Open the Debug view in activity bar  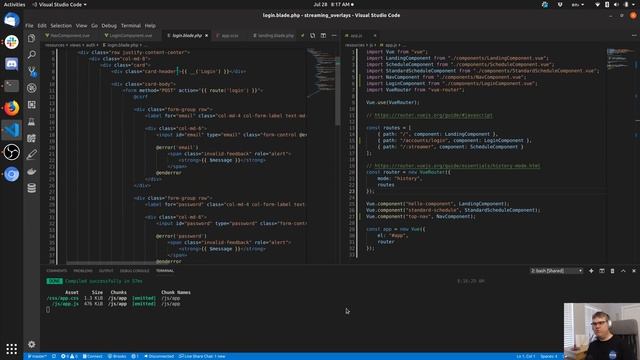pyautogui.click(x=31, y=88)
